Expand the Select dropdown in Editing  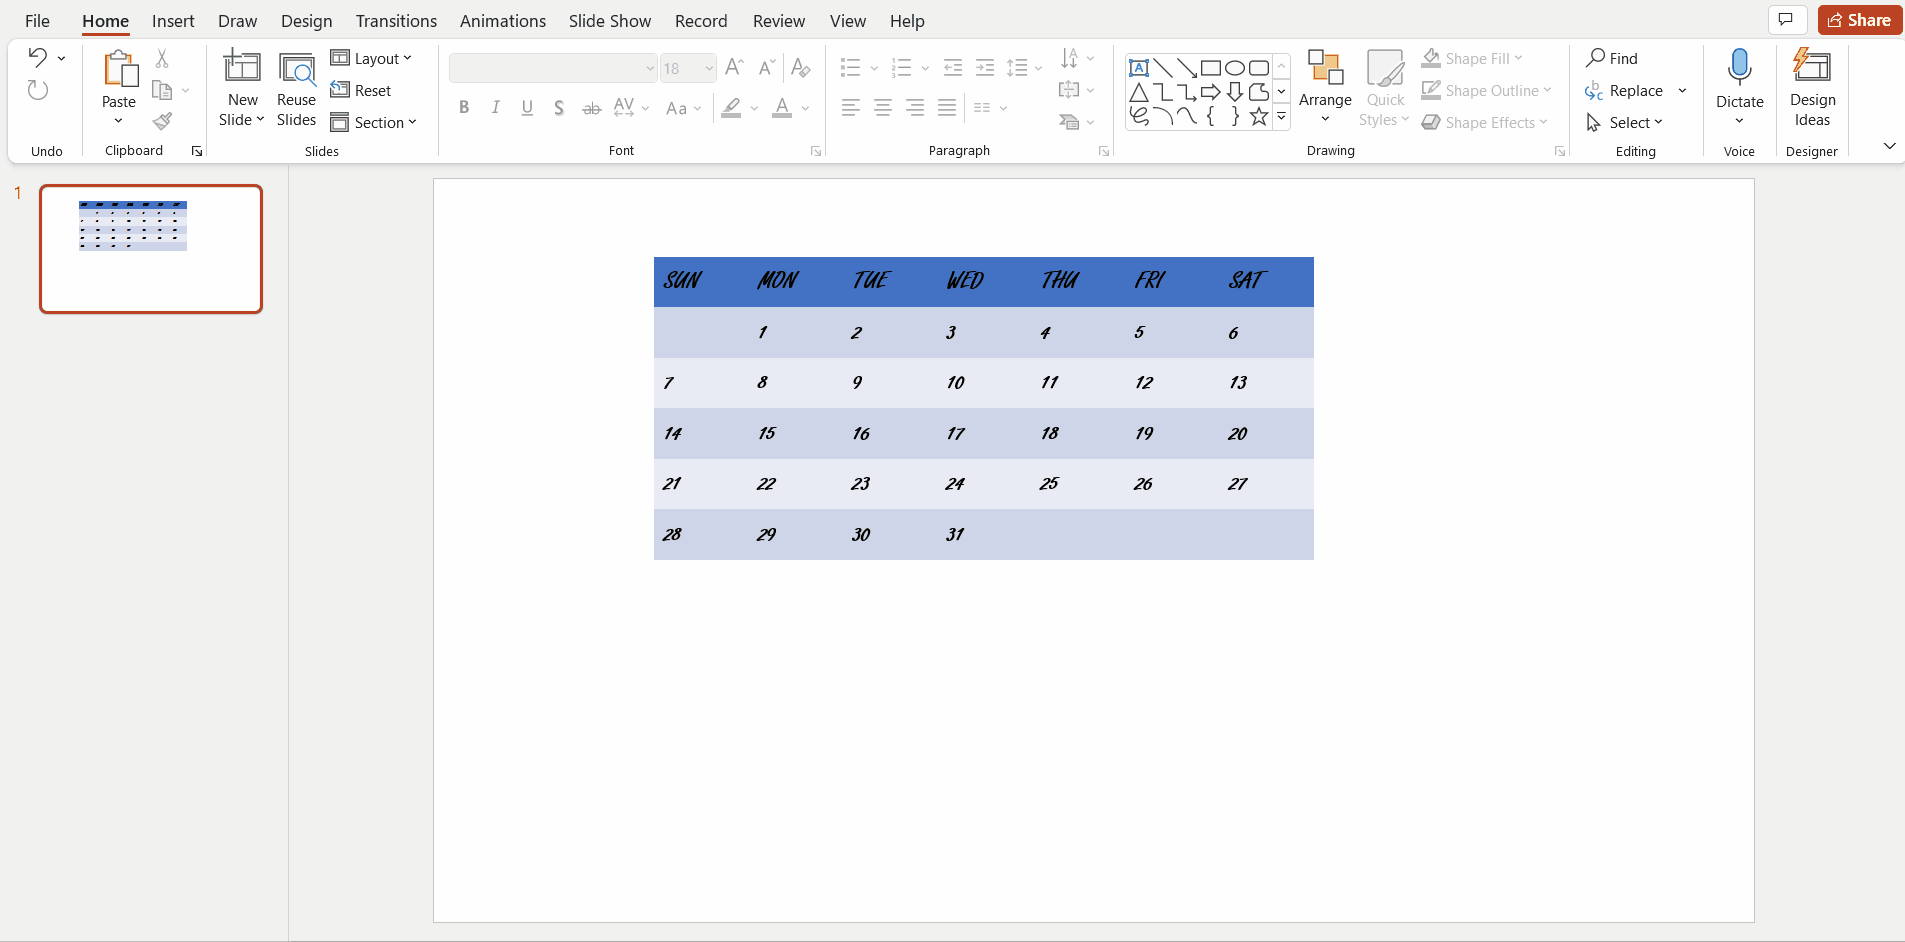click(x=1635, y=122)
